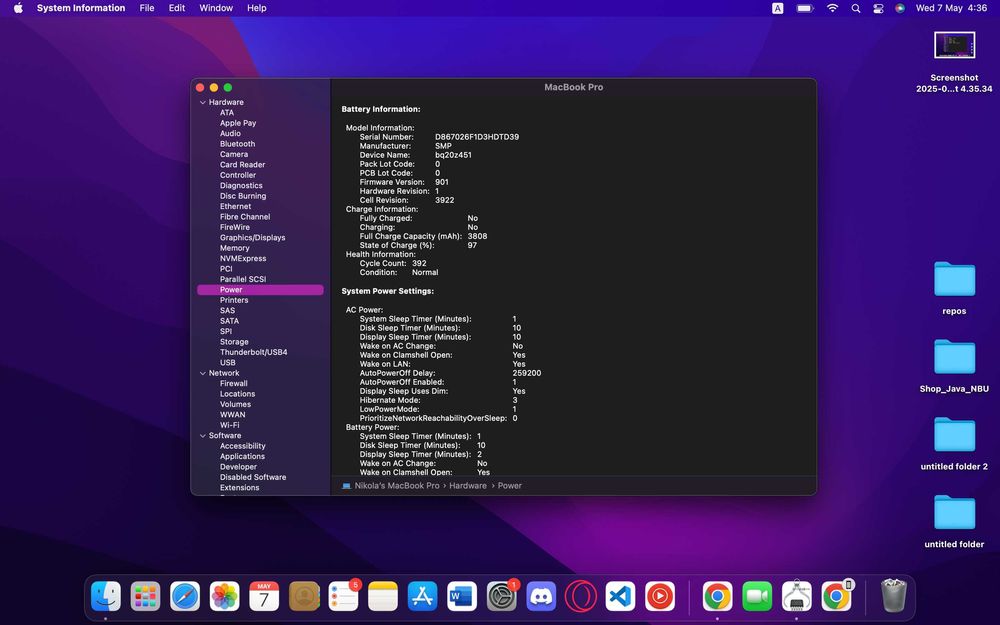Open Visual Studio Code from Dock
Image resolution: width=1000 pixels, height=625 pixels.
coord(621,597)
